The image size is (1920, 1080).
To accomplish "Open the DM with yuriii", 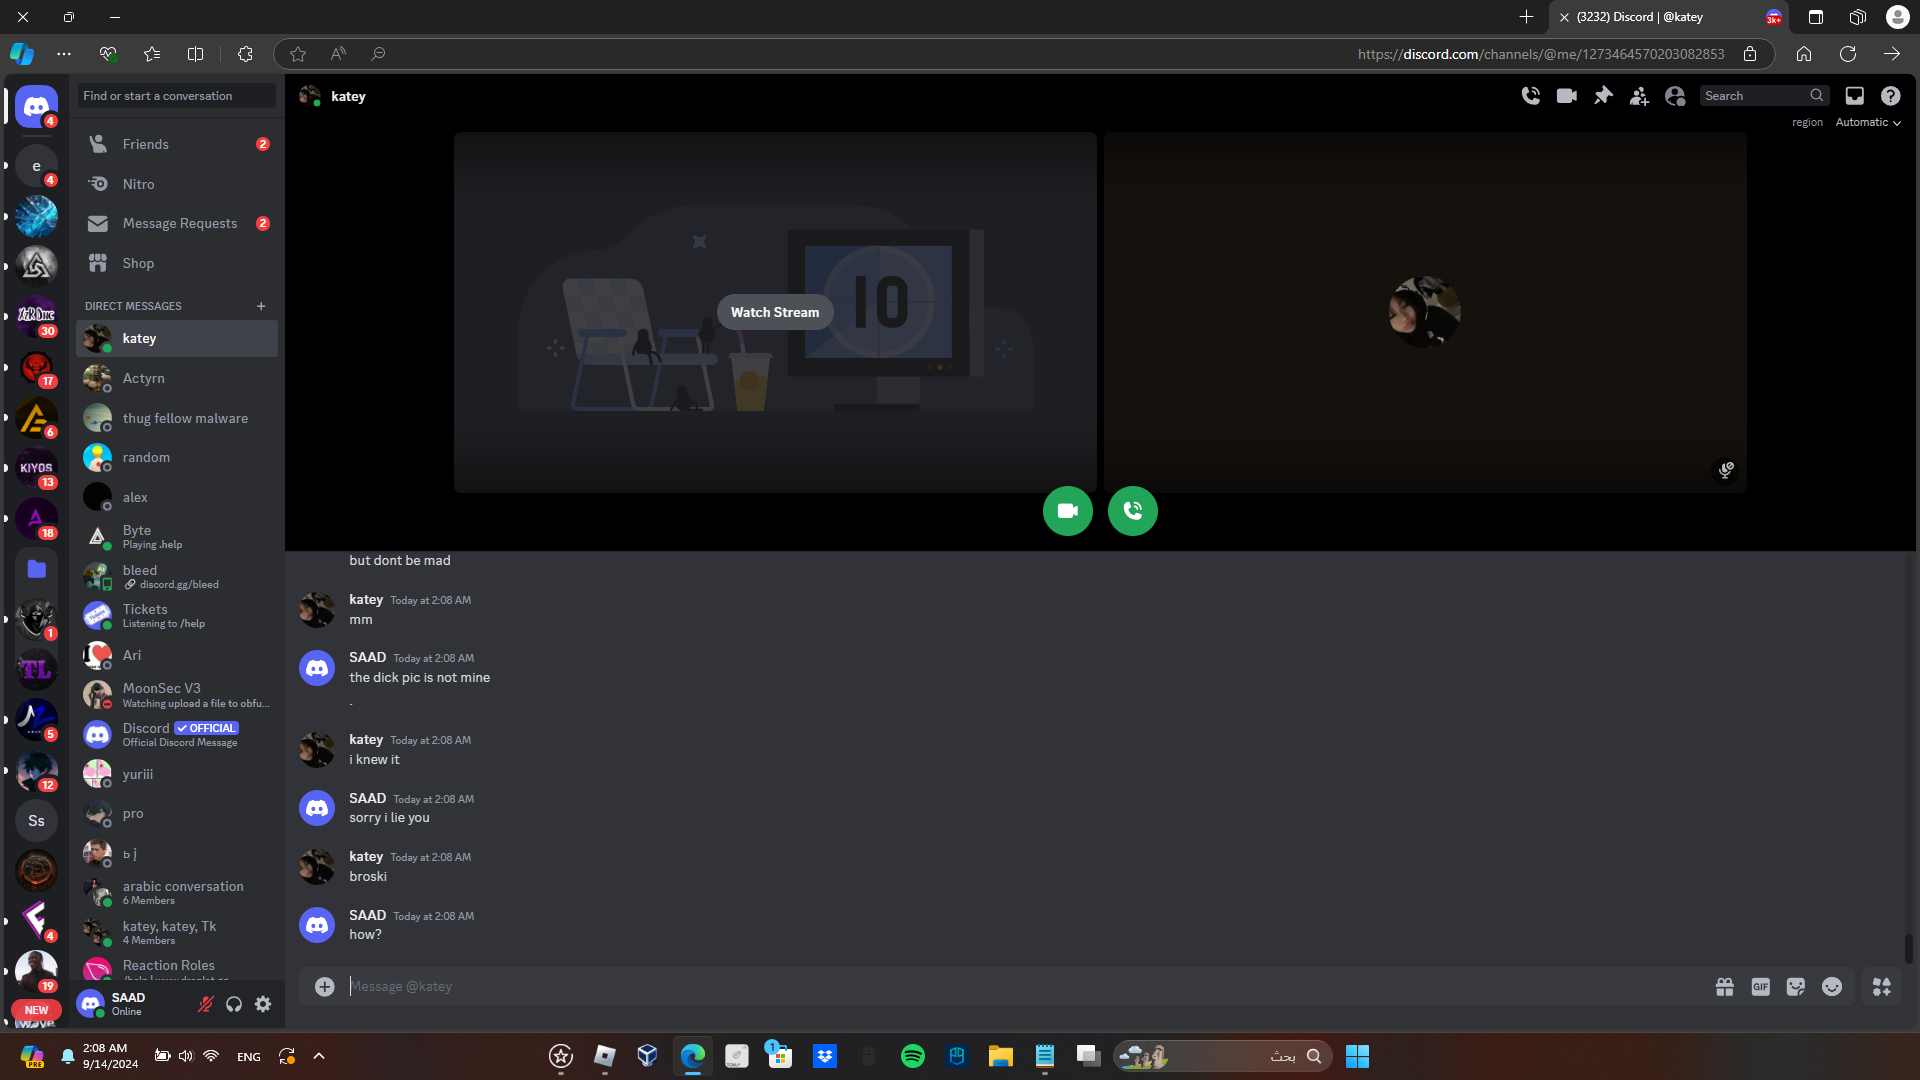I will (x=177, y=774).
